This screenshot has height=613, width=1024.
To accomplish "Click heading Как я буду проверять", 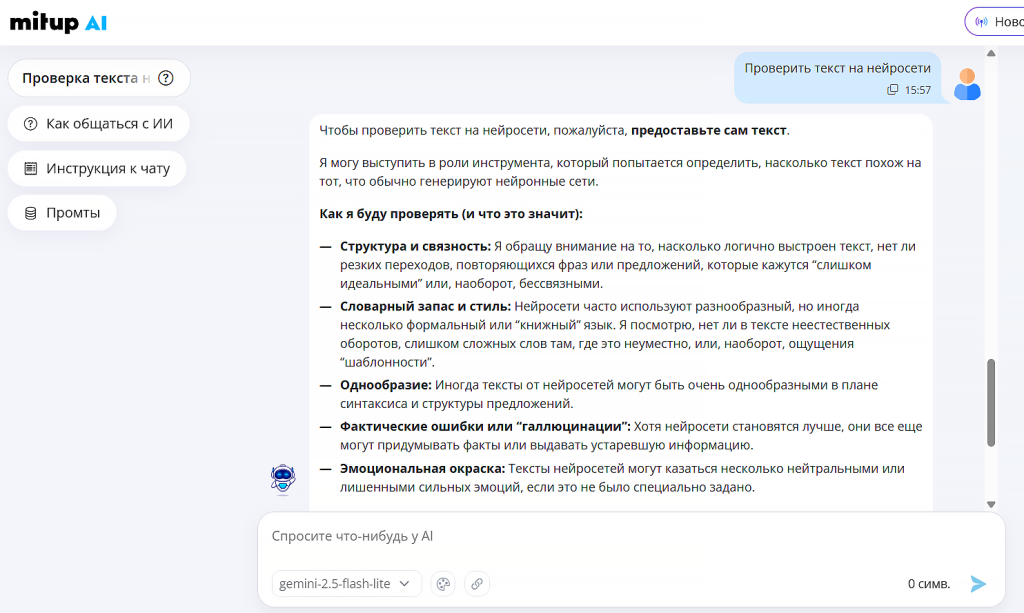I will pos(451,213).
